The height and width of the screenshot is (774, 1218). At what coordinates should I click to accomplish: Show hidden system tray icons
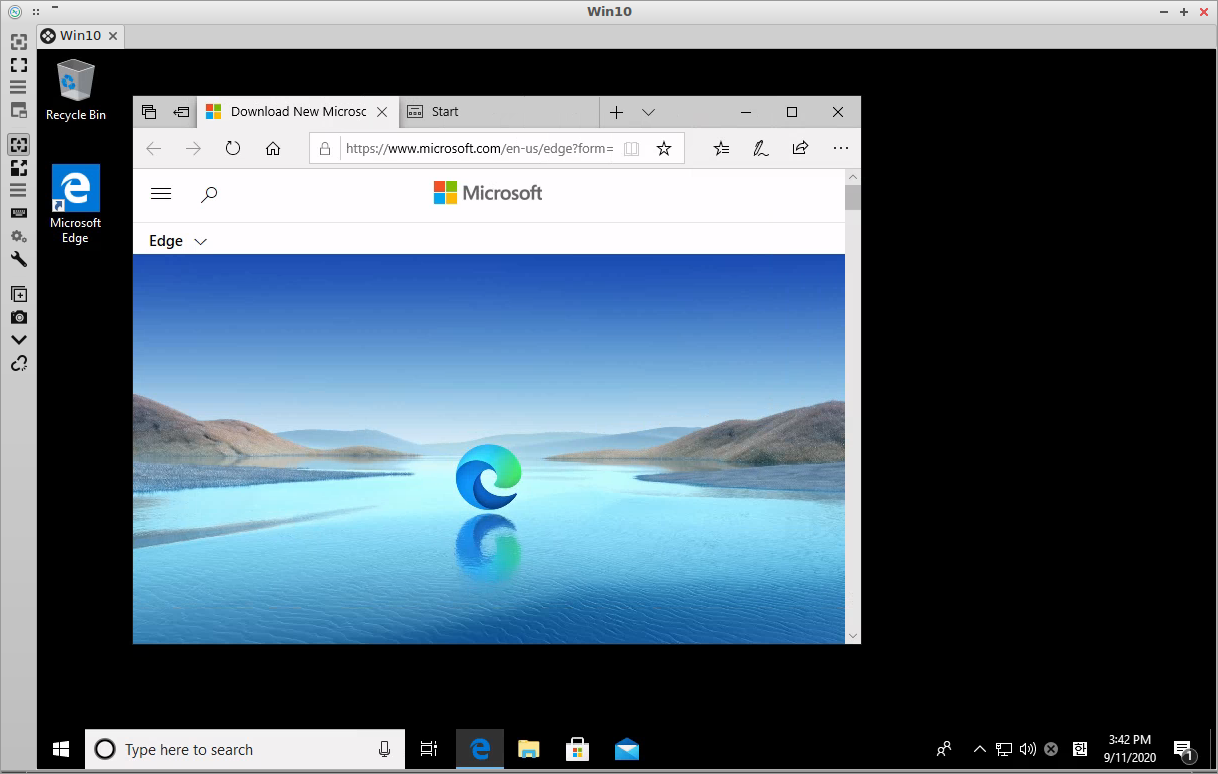980,749
